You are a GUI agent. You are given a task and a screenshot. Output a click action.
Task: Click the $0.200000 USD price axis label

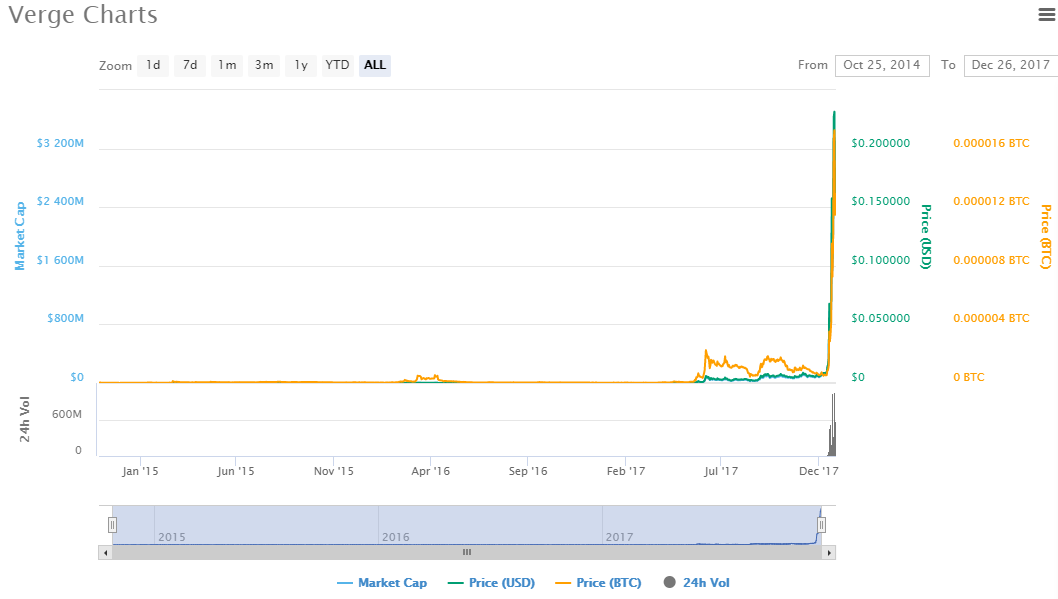tap(881, 143)
